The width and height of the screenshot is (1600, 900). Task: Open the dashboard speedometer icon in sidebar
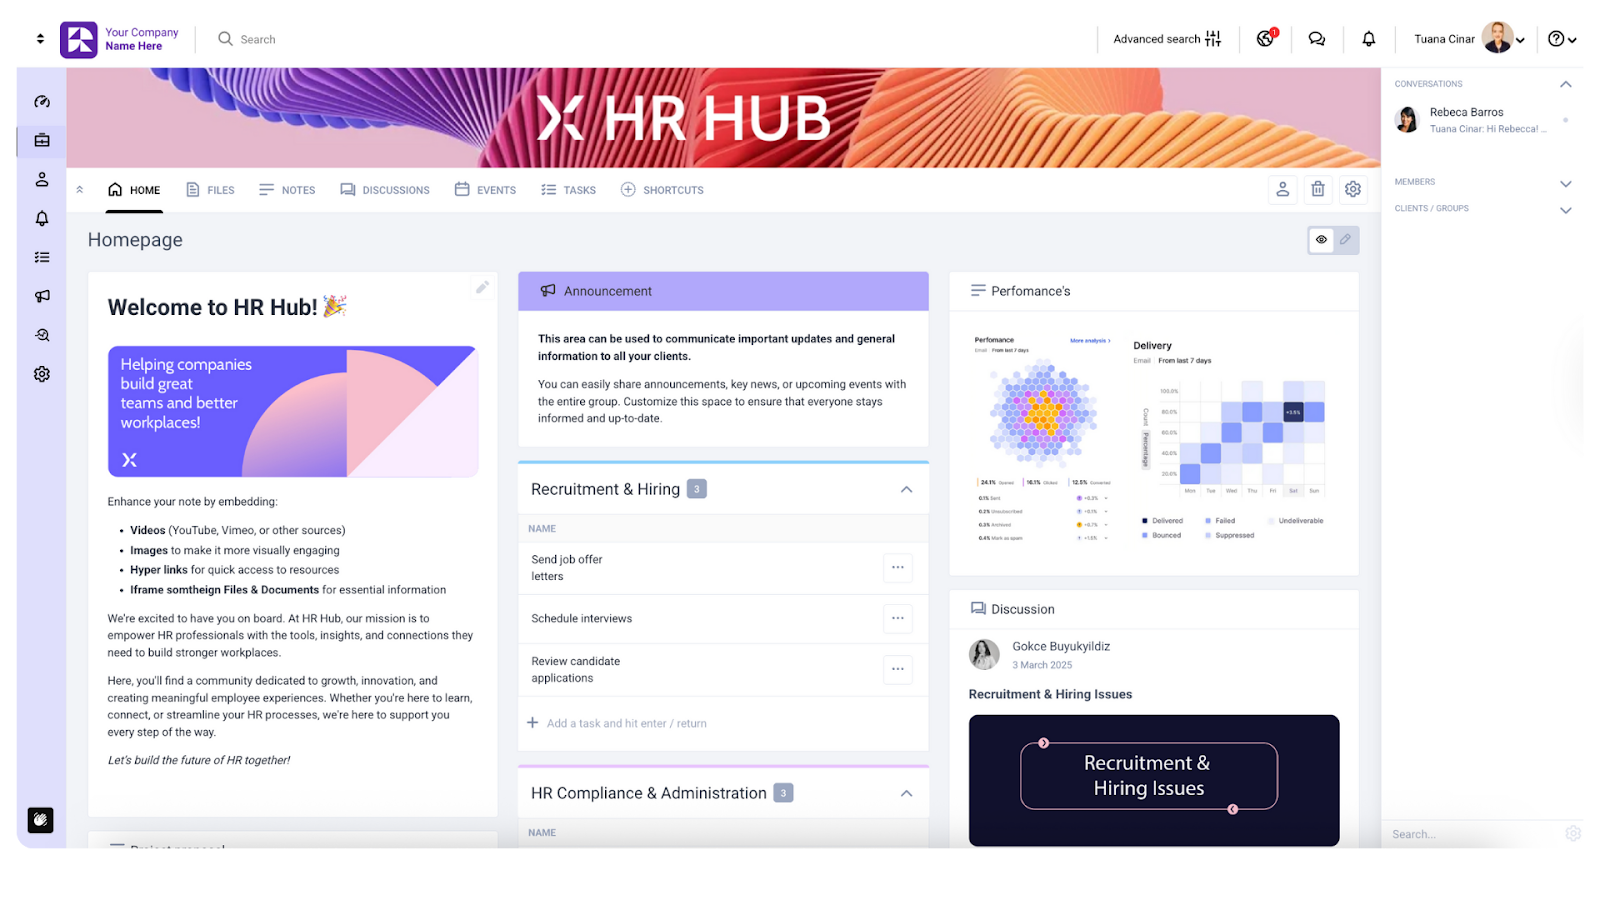point(40,100)
